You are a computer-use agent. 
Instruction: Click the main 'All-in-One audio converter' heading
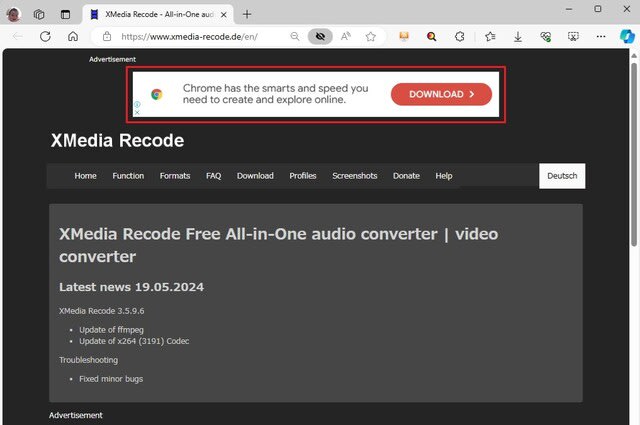tap(278, 245)
